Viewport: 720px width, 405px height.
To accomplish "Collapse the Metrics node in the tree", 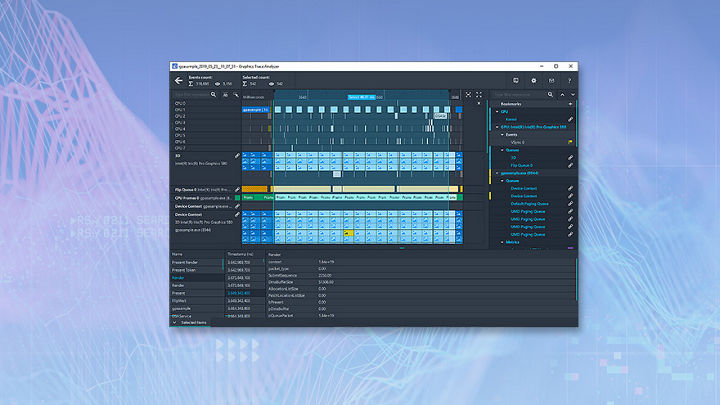I will [502, 242].
